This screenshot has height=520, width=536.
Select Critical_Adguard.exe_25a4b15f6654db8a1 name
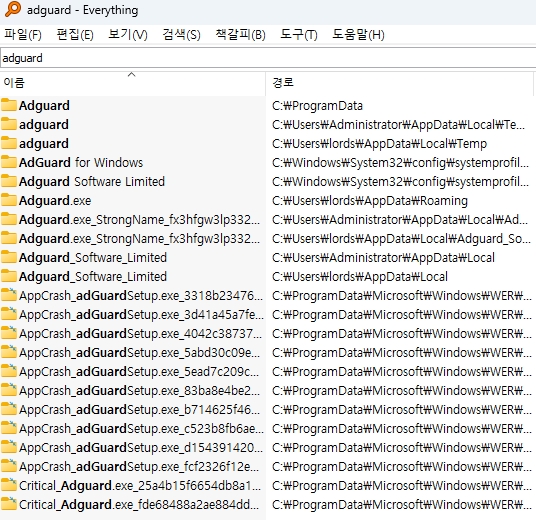pos(140,485)
